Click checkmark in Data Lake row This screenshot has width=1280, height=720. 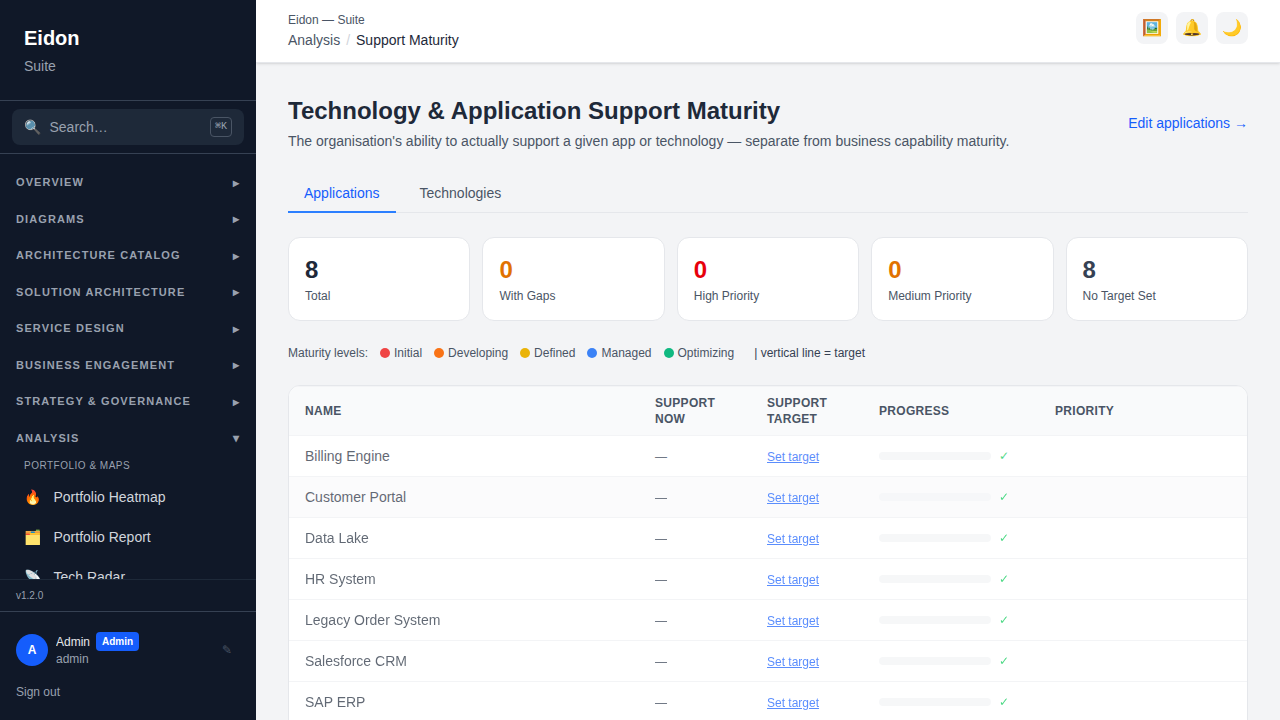[x=1004, y=538]
